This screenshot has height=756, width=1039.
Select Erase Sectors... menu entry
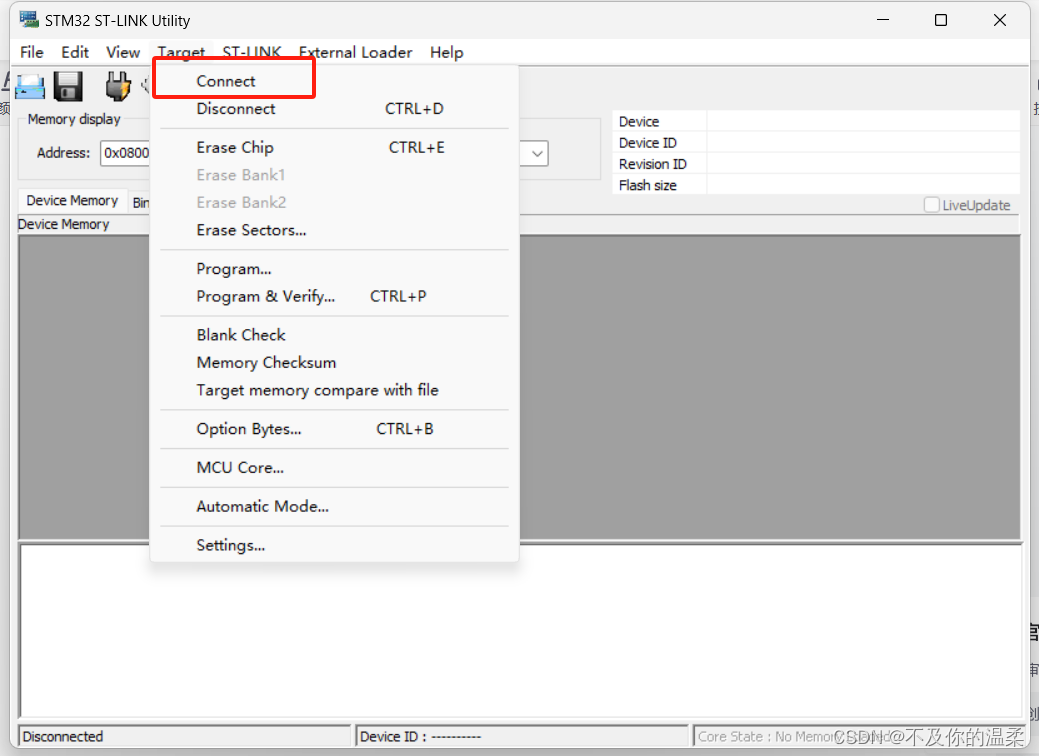[x=335, y=230]
